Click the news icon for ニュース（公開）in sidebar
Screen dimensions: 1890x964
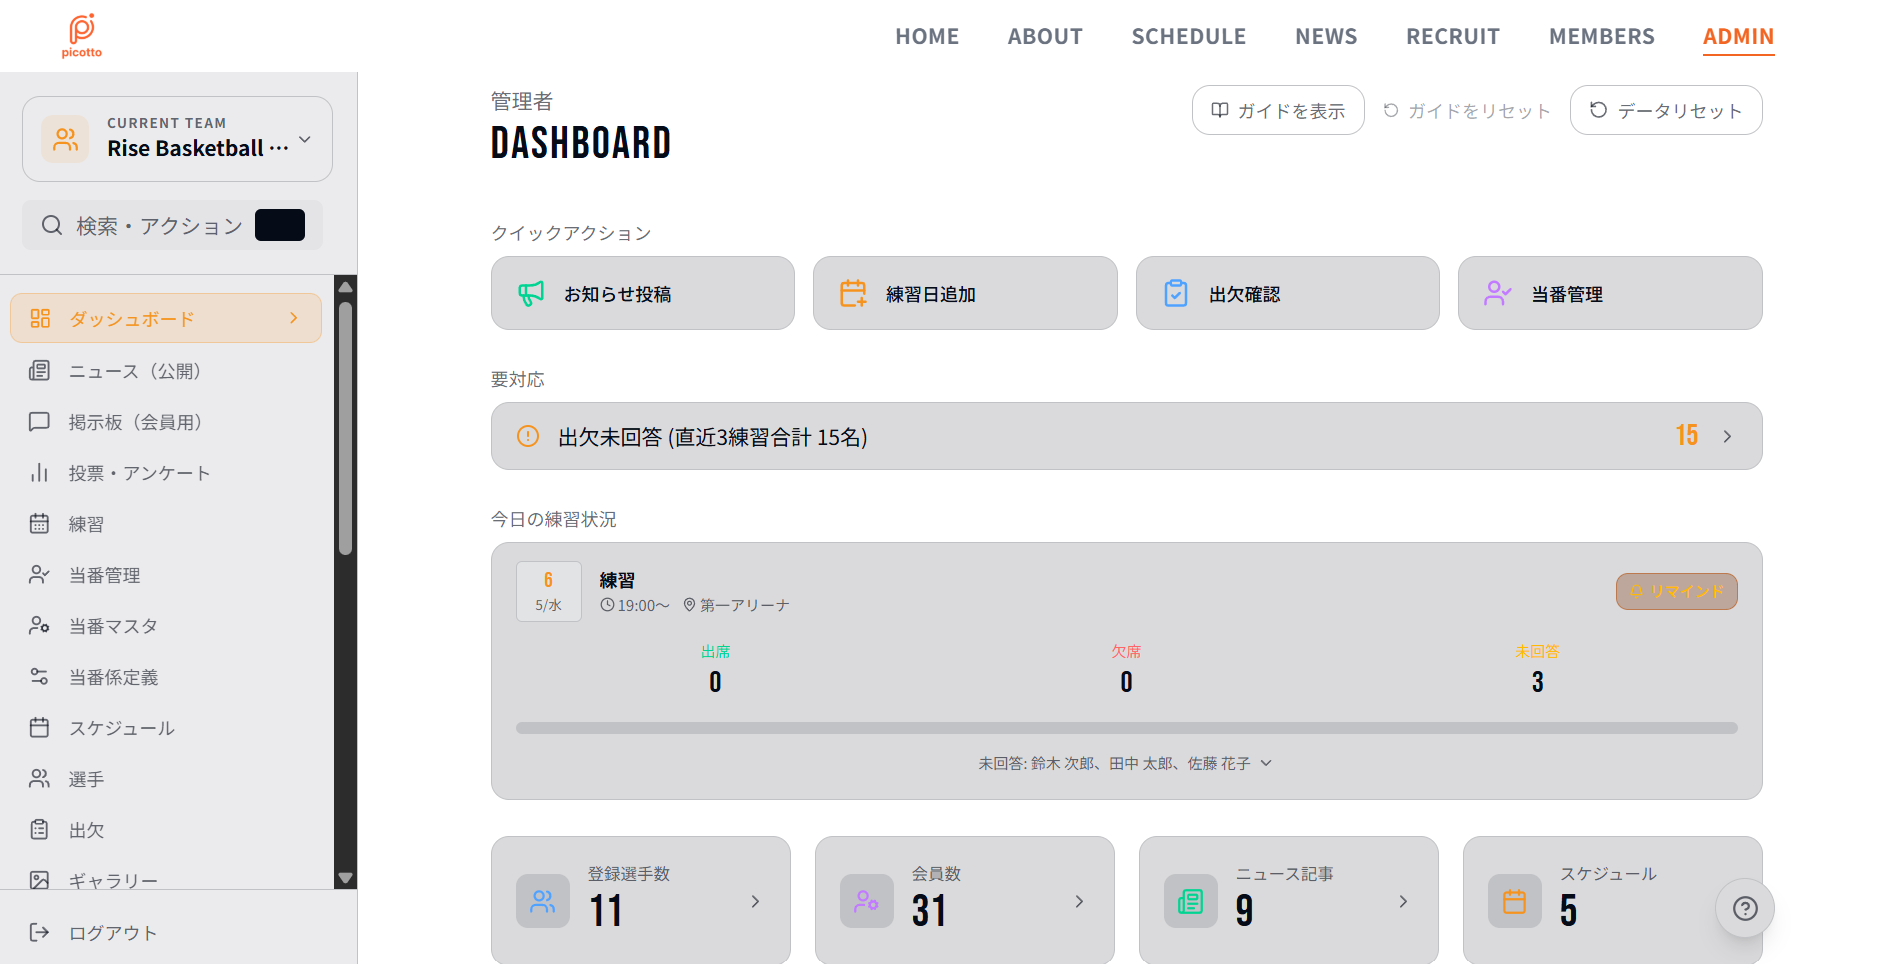(39, 371)
